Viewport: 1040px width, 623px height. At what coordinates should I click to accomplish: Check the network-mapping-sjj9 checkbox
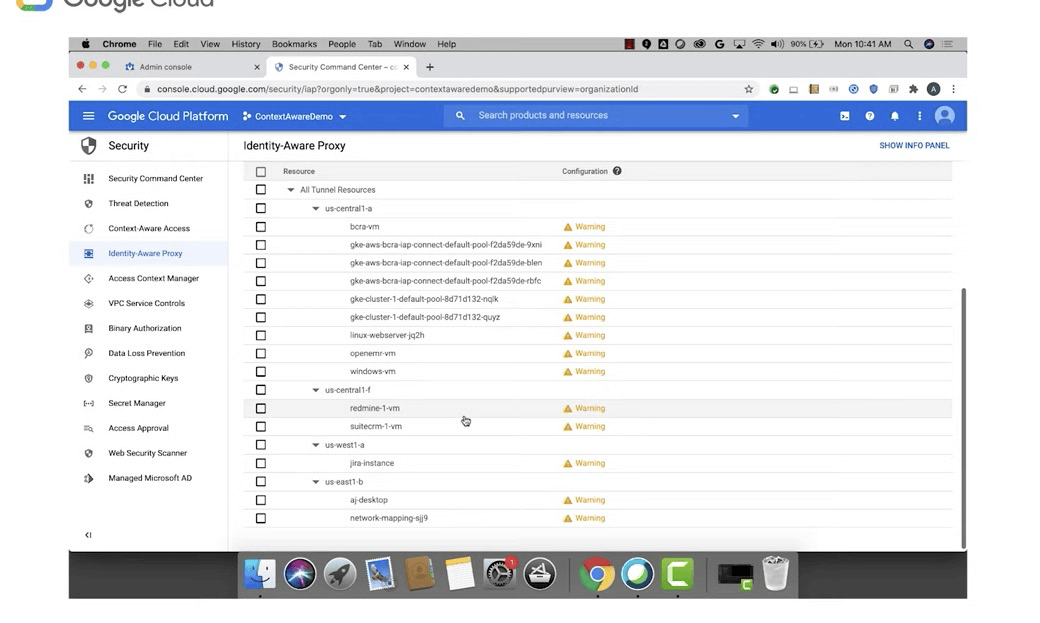(261, 519)
